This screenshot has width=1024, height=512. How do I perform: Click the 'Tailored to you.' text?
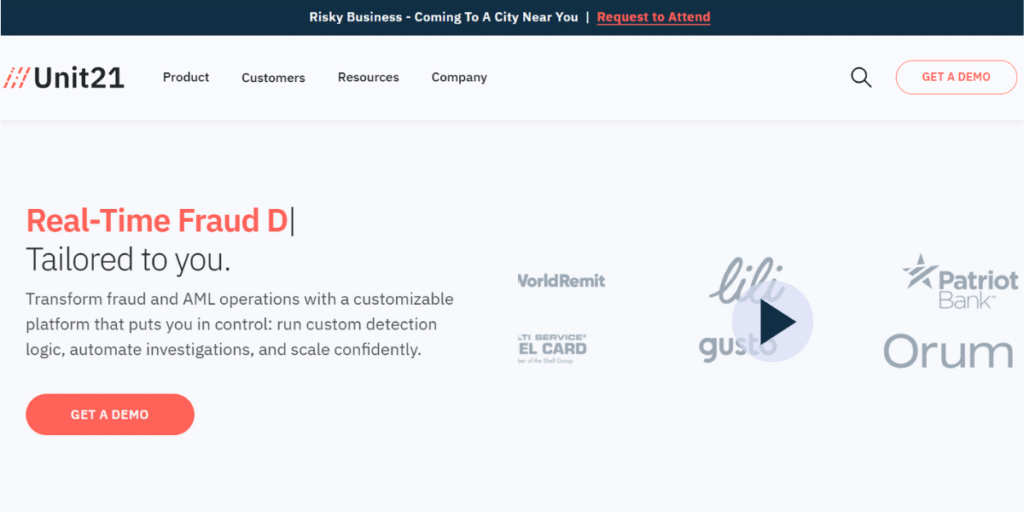129,259
